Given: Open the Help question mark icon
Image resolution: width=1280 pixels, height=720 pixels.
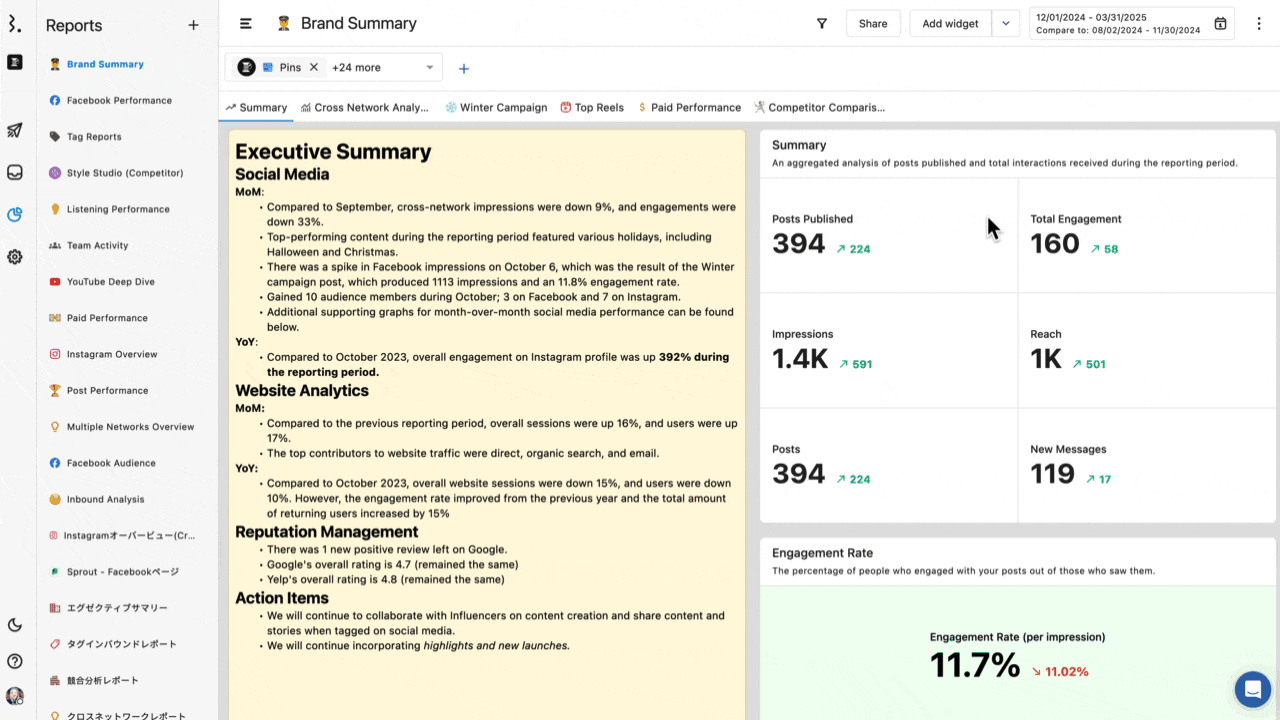Looking at the screenshot, I should tap(15, 661).
